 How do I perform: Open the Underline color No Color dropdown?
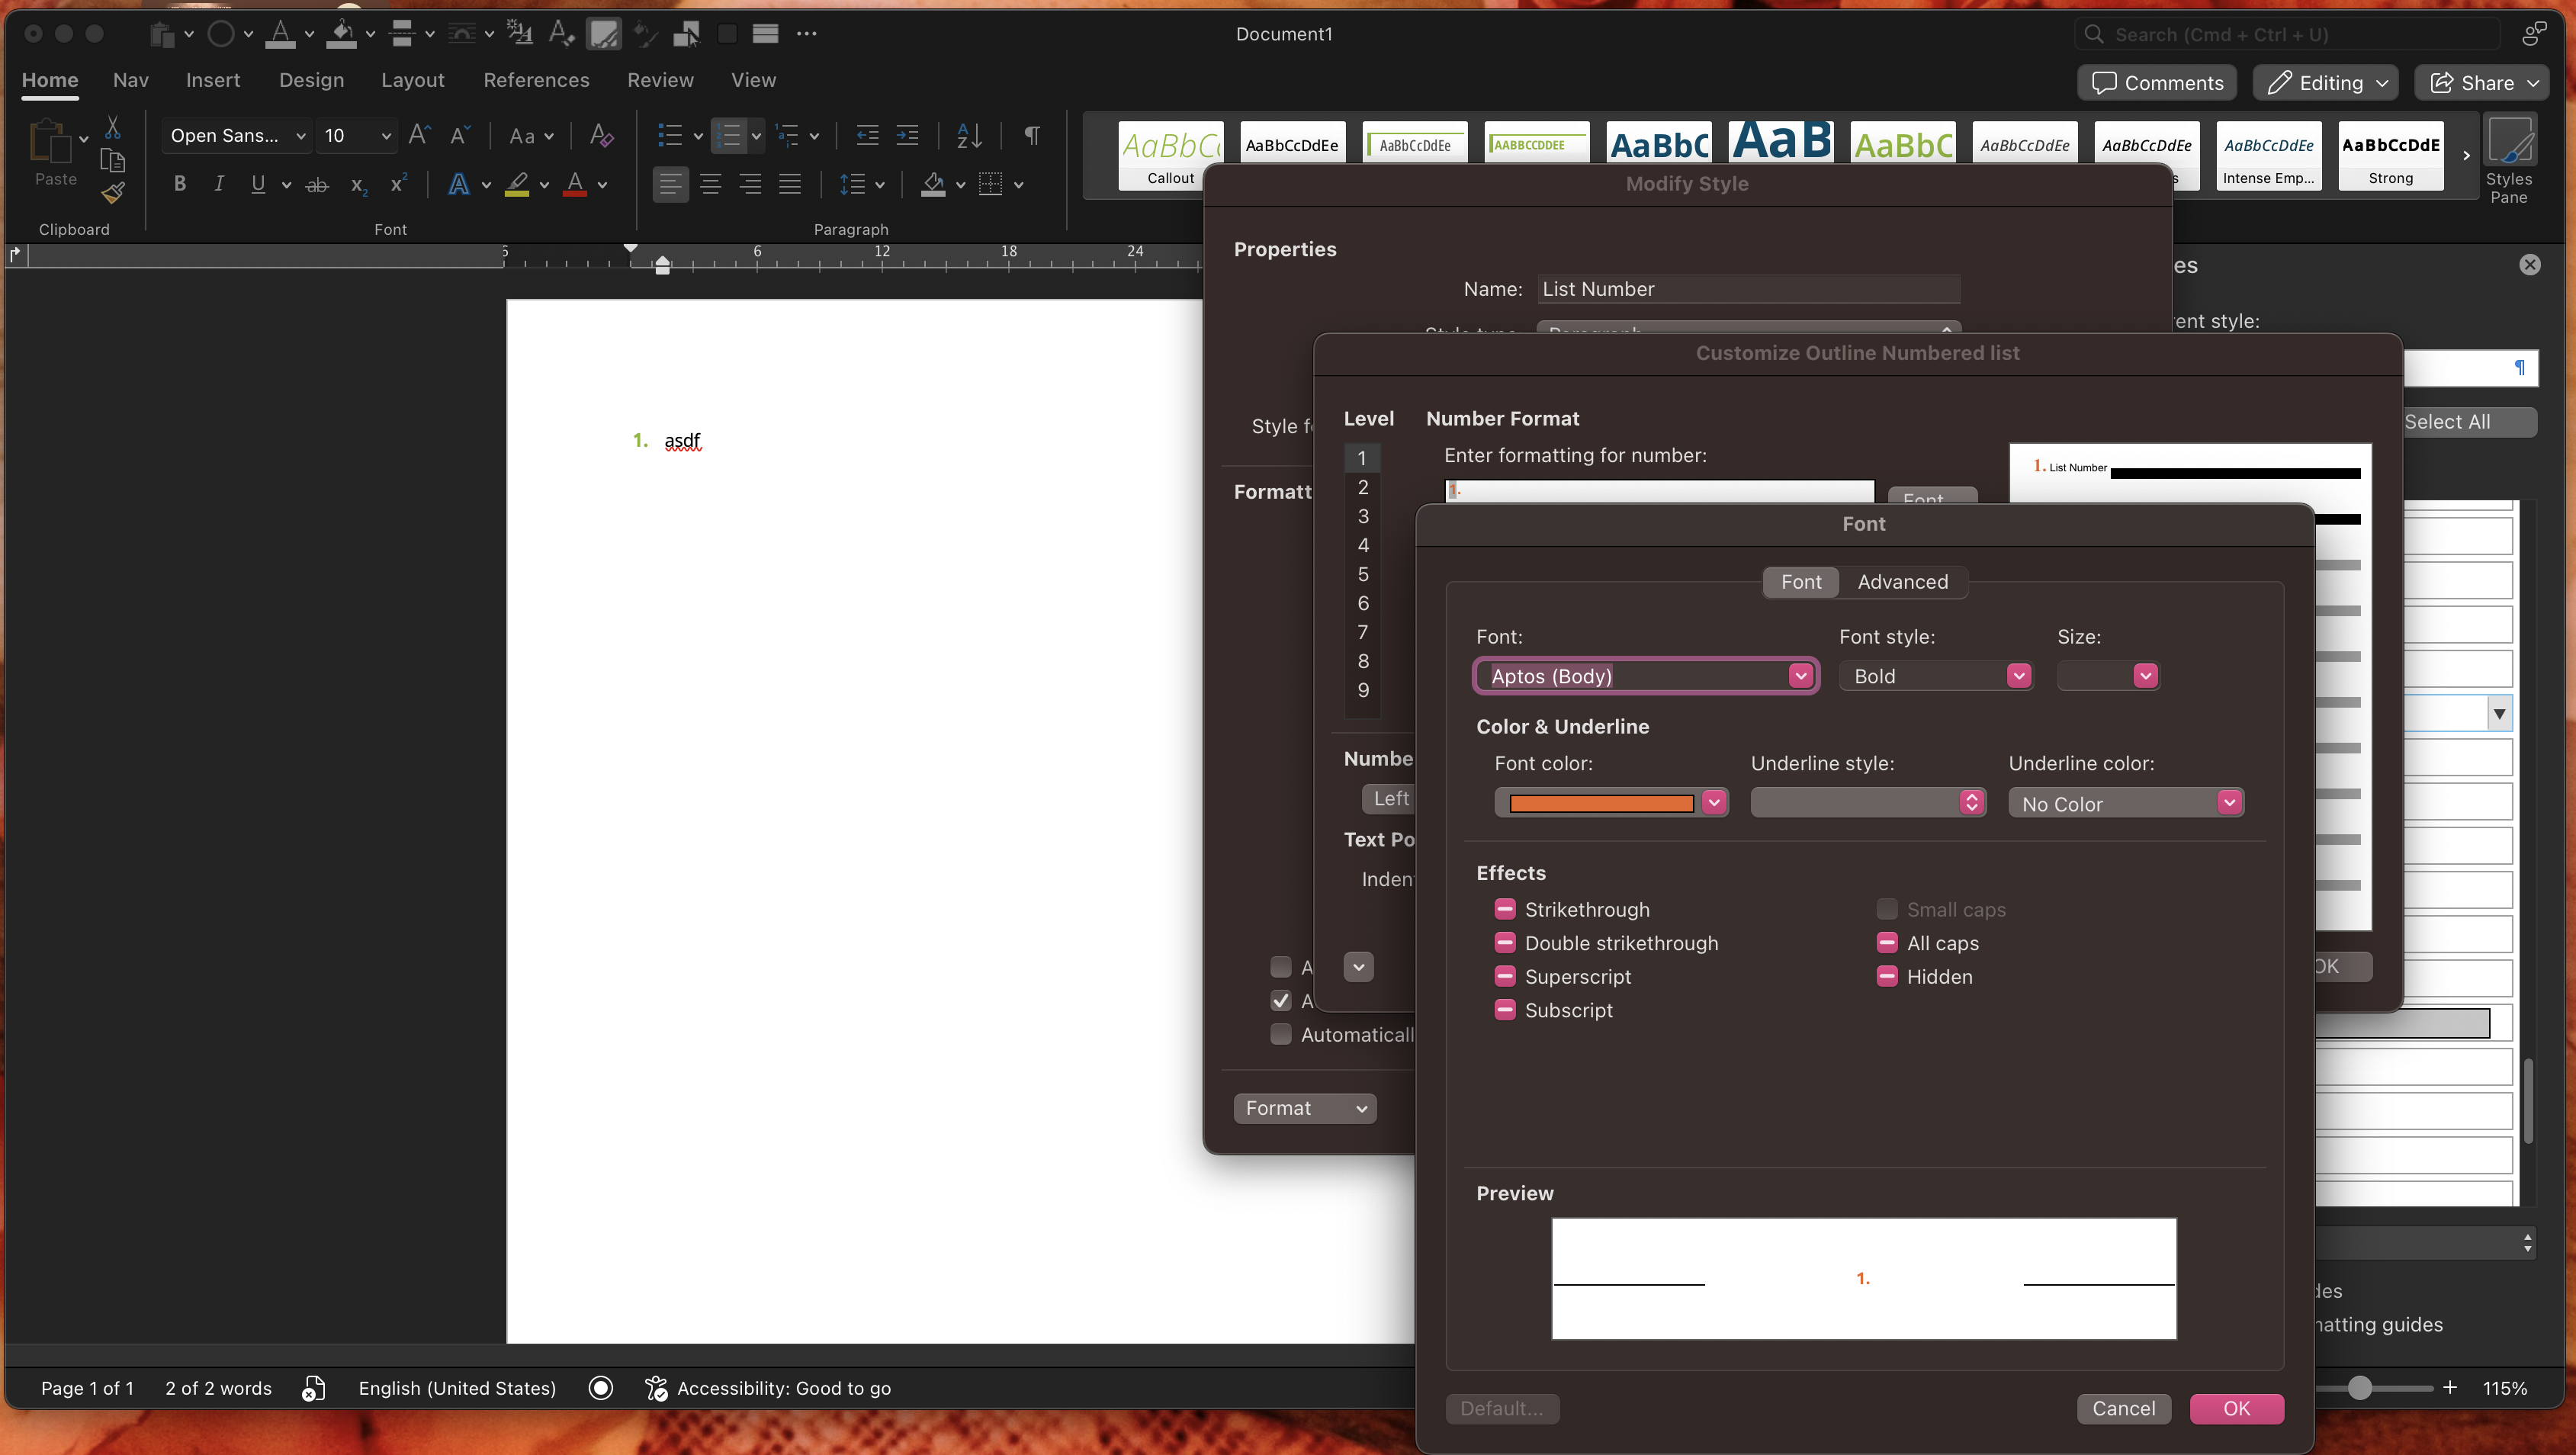[x=2126, y=803]
